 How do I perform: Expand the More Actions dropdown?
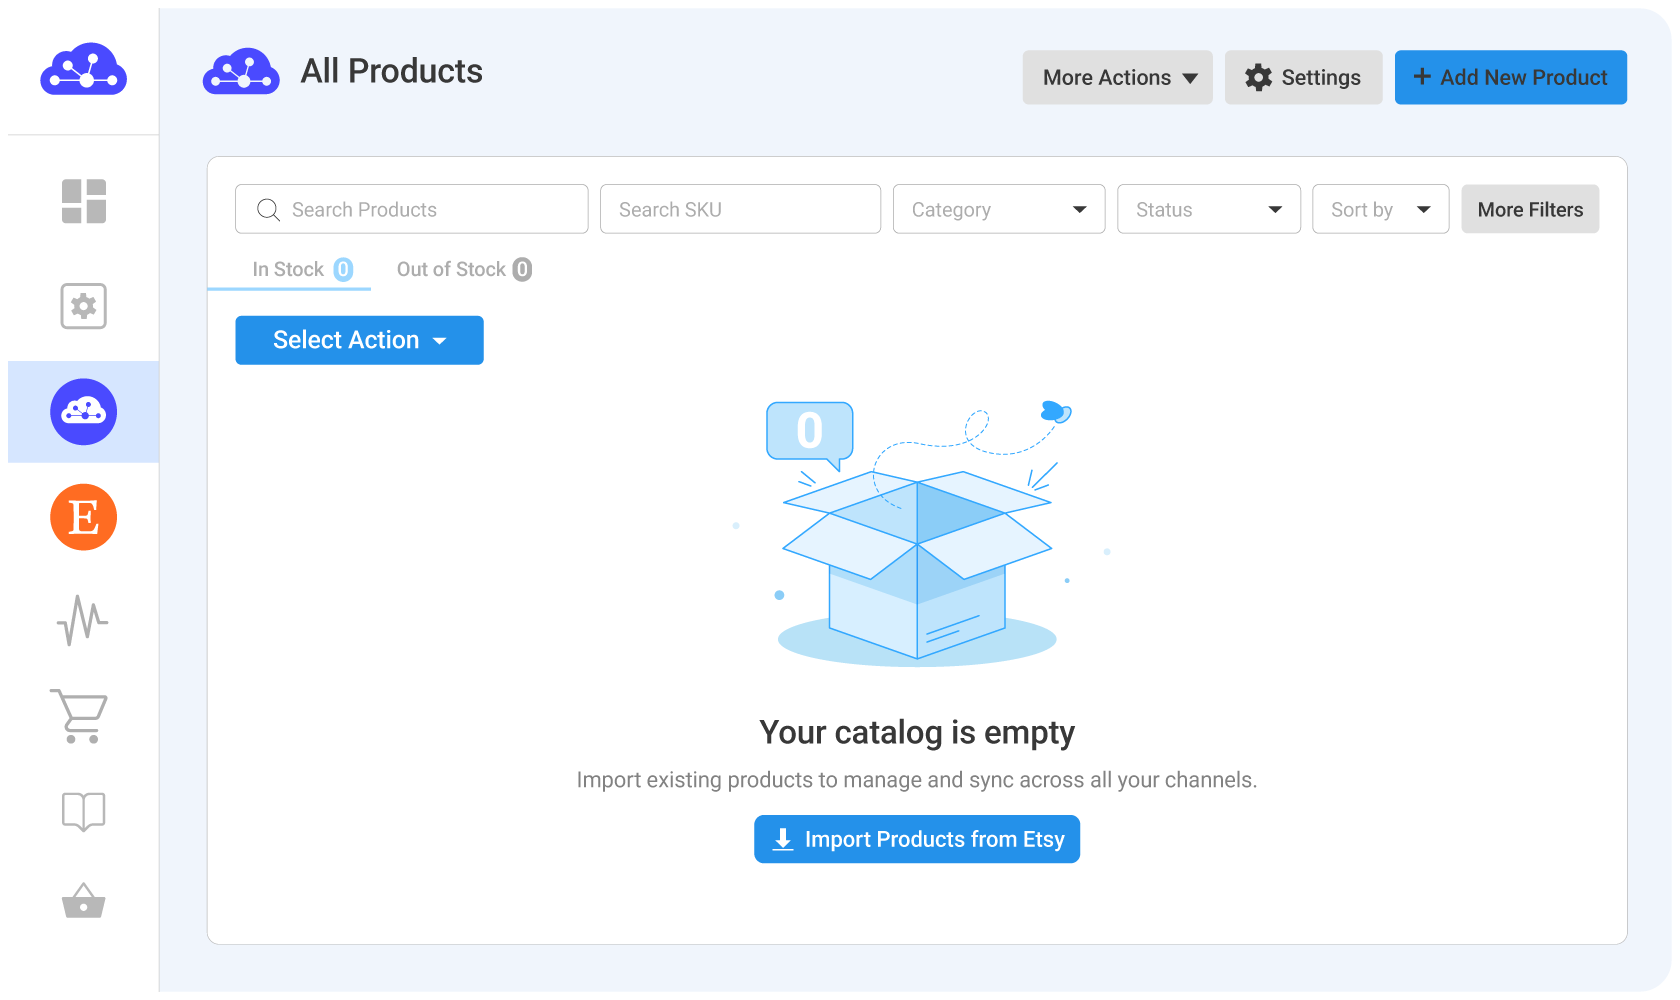(1117, 78)
